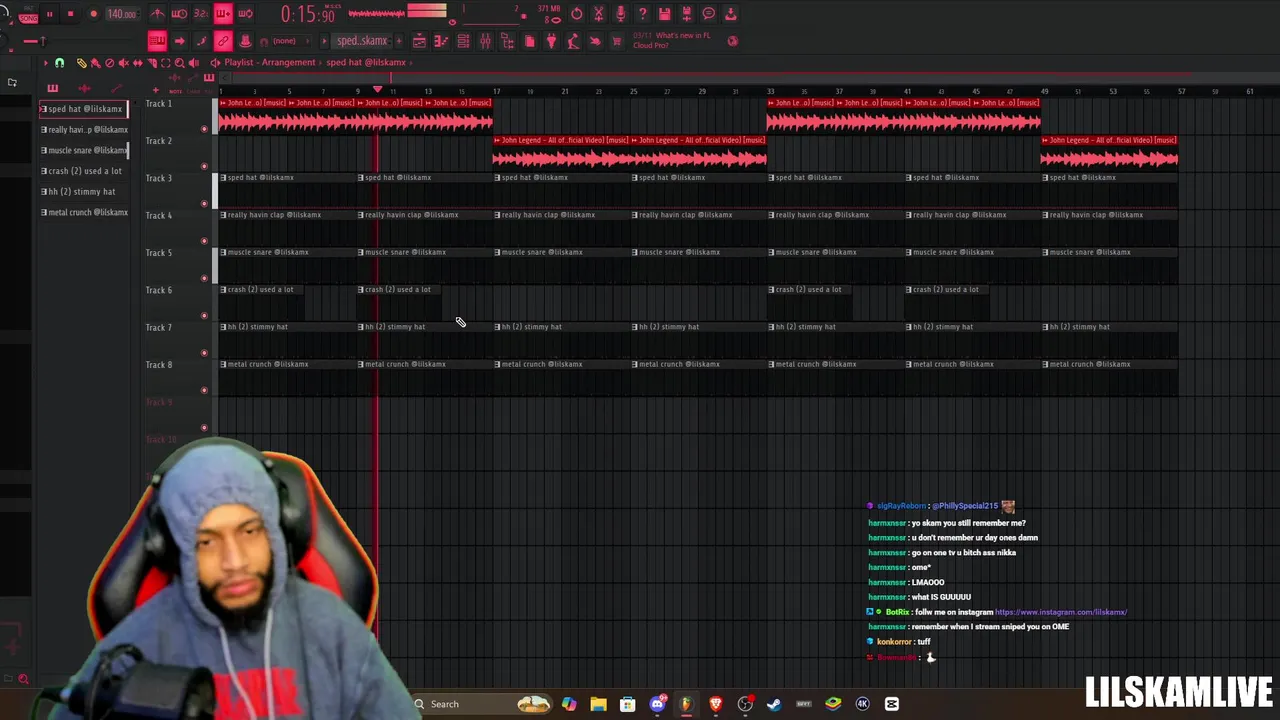Open the Playlist - Arrangement breadcrumb menu

pos(269,63)
